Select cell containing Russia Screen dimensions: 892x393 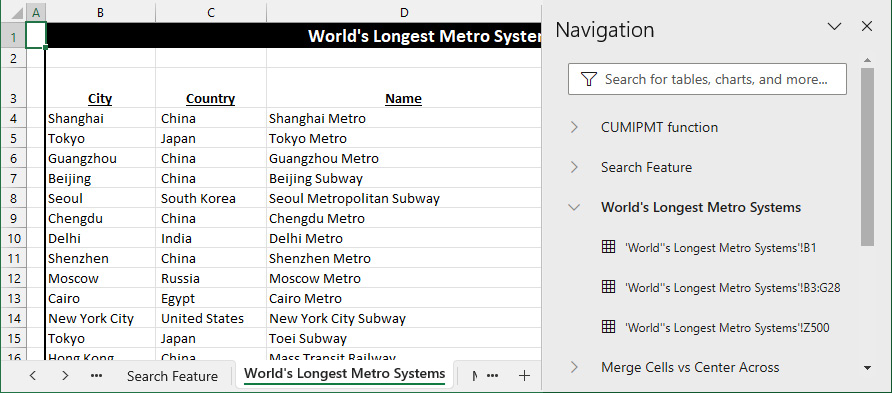[x=210, y=278]
